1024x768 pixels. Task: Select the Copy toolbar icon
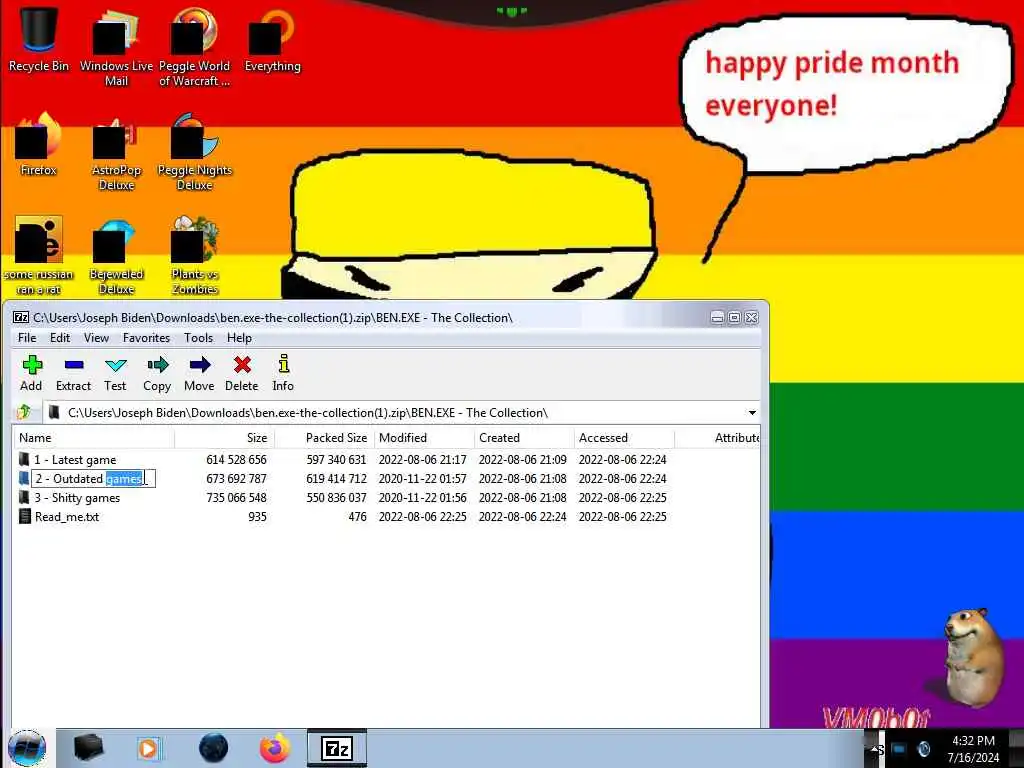[x=157, y=373]
